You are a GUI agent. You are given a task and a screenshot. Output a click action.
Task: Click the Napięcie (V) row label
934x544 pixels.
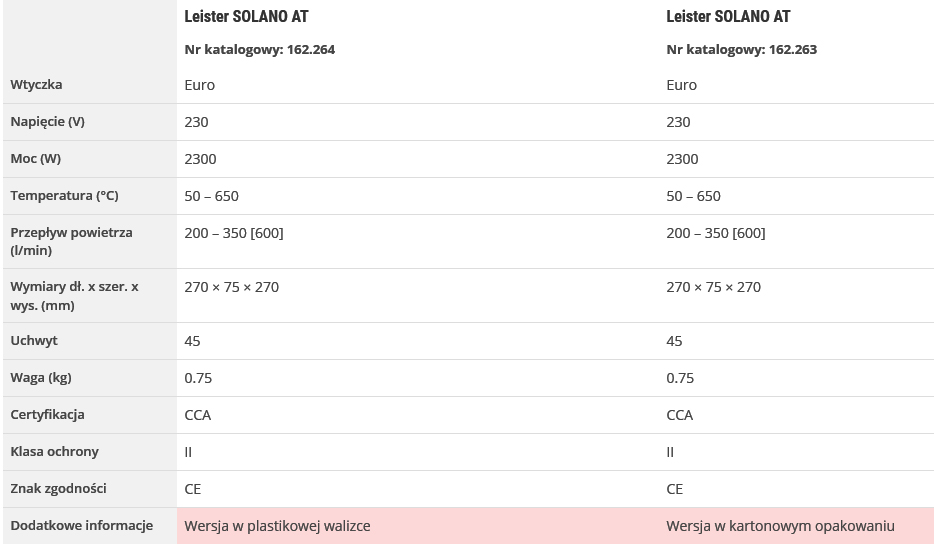[48, 122]
